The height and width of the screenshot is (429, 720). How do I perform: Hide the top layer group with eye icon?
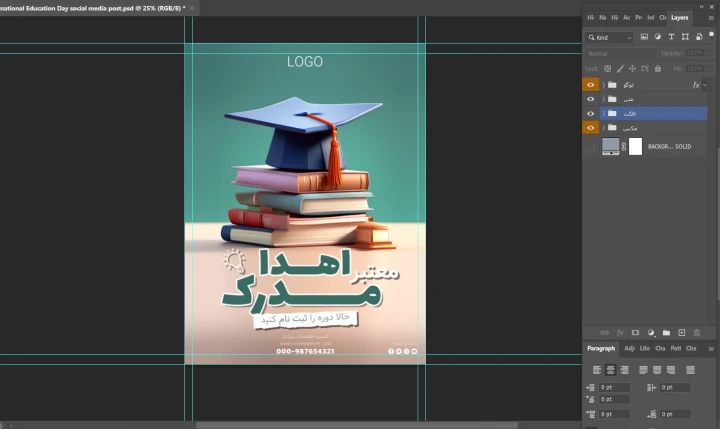point(590,85)
